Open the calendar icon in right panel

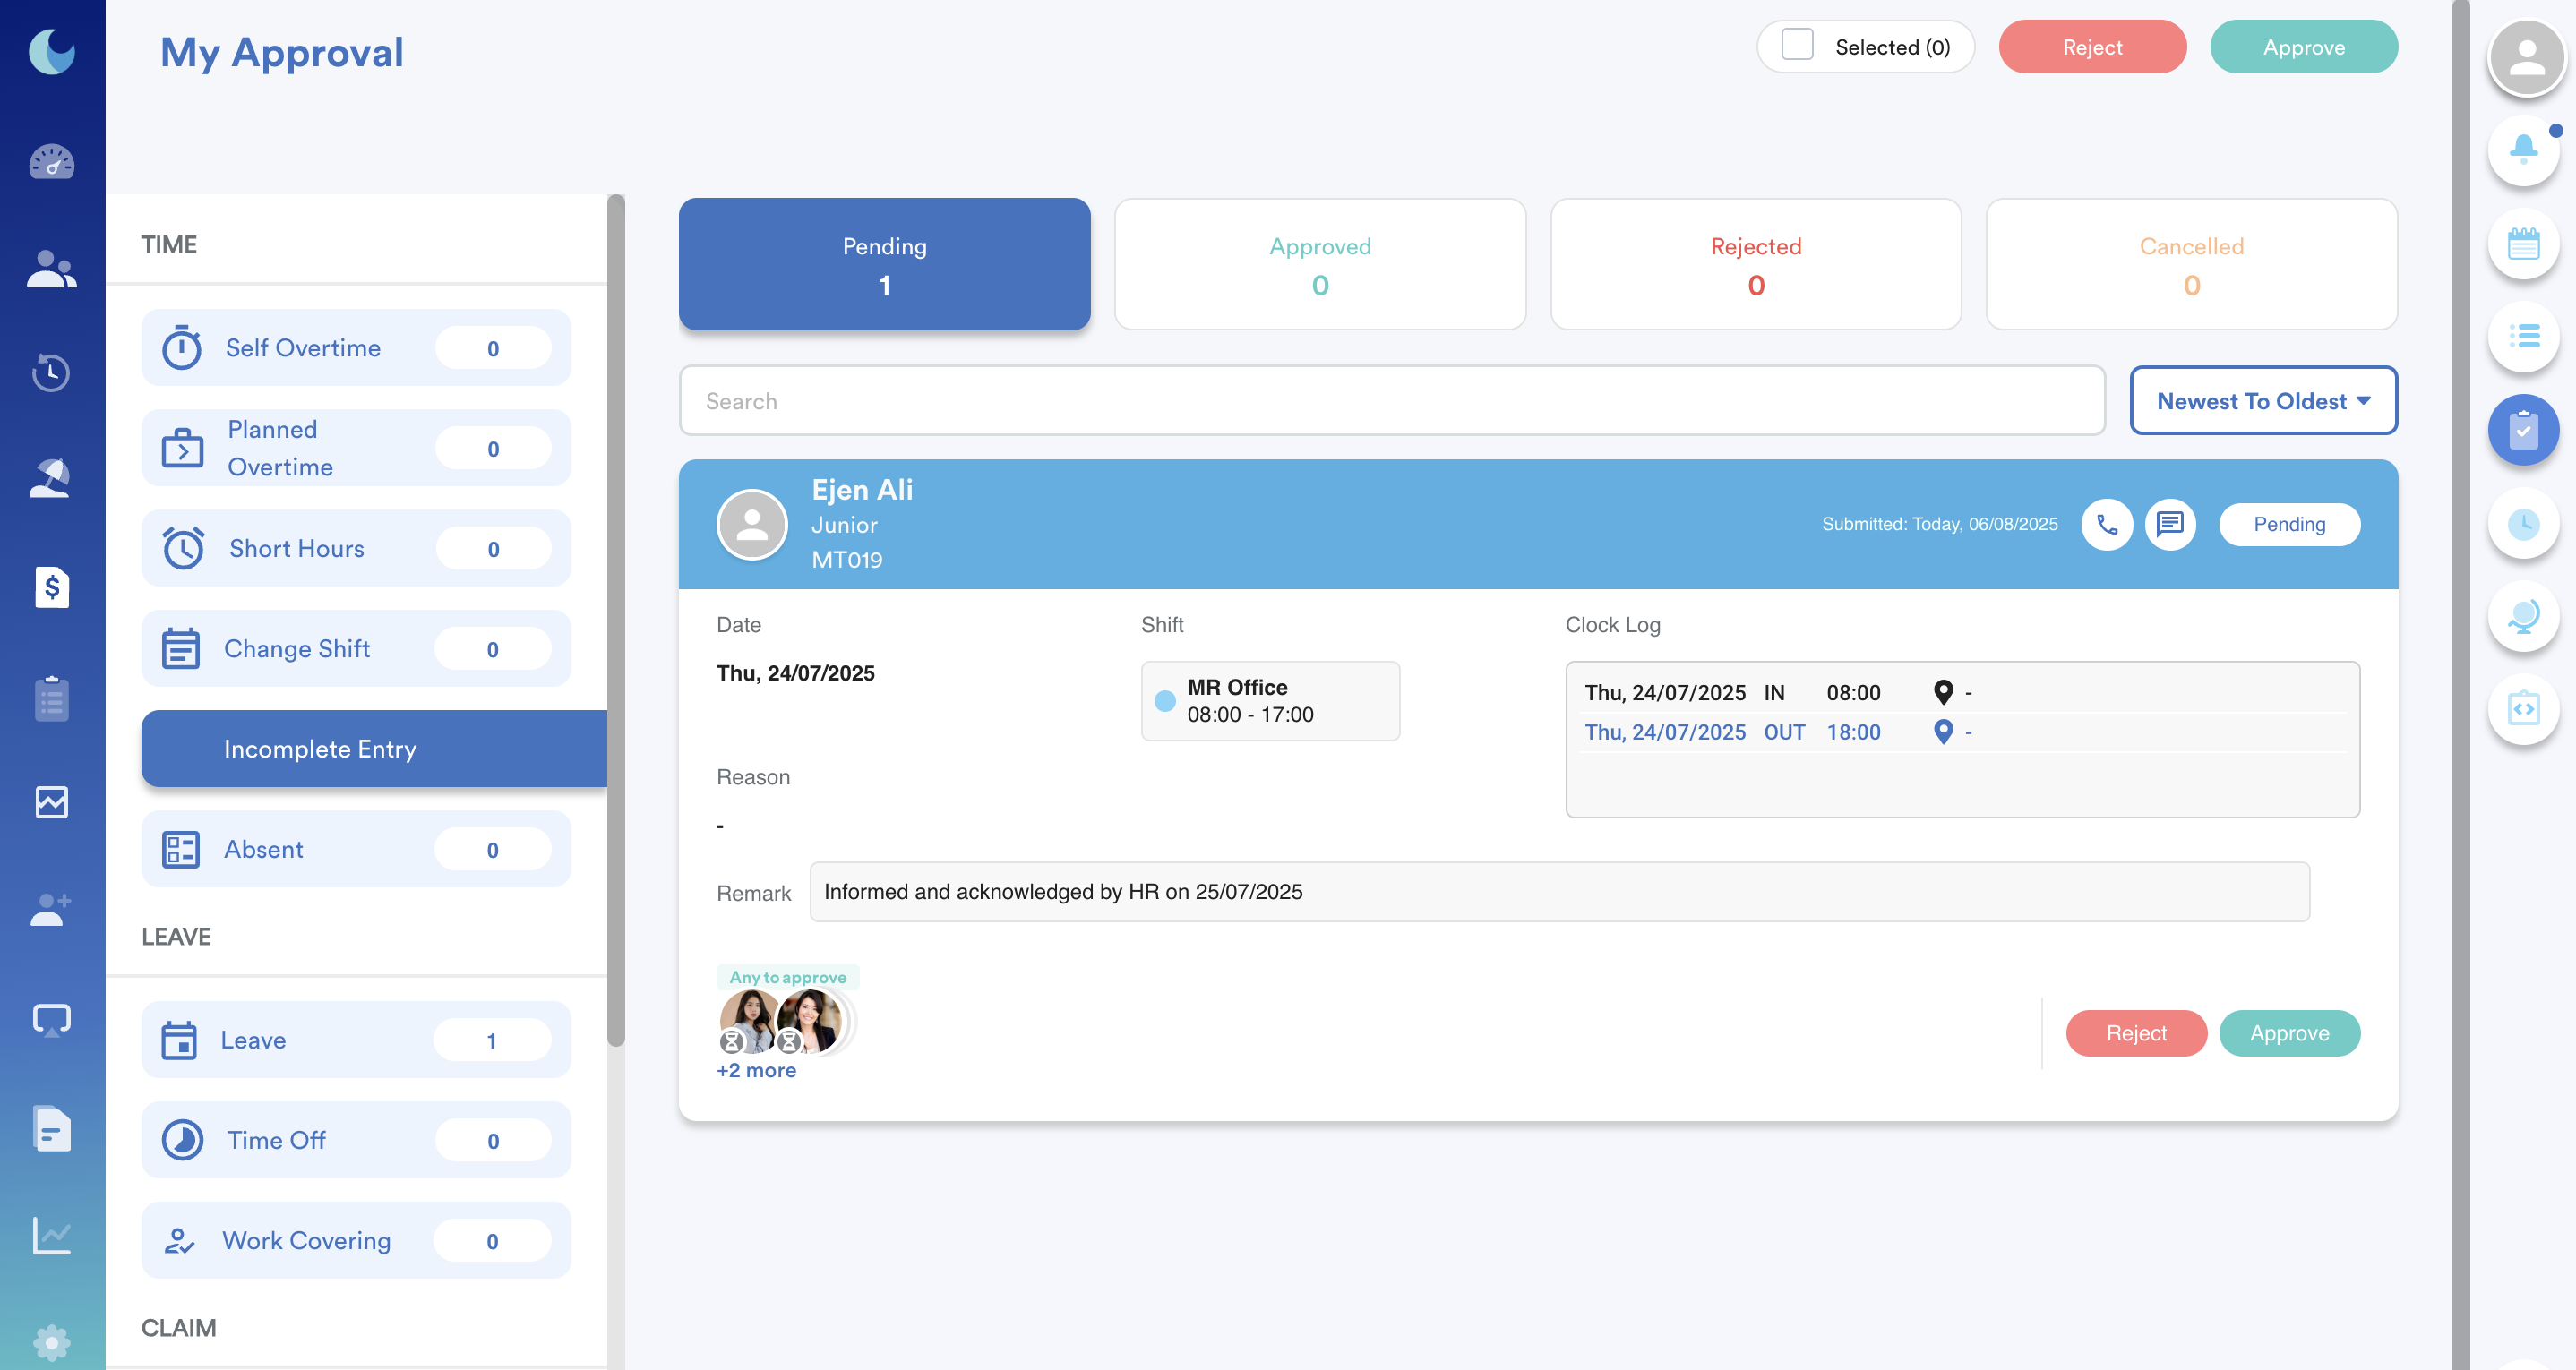coord(2523,244)
